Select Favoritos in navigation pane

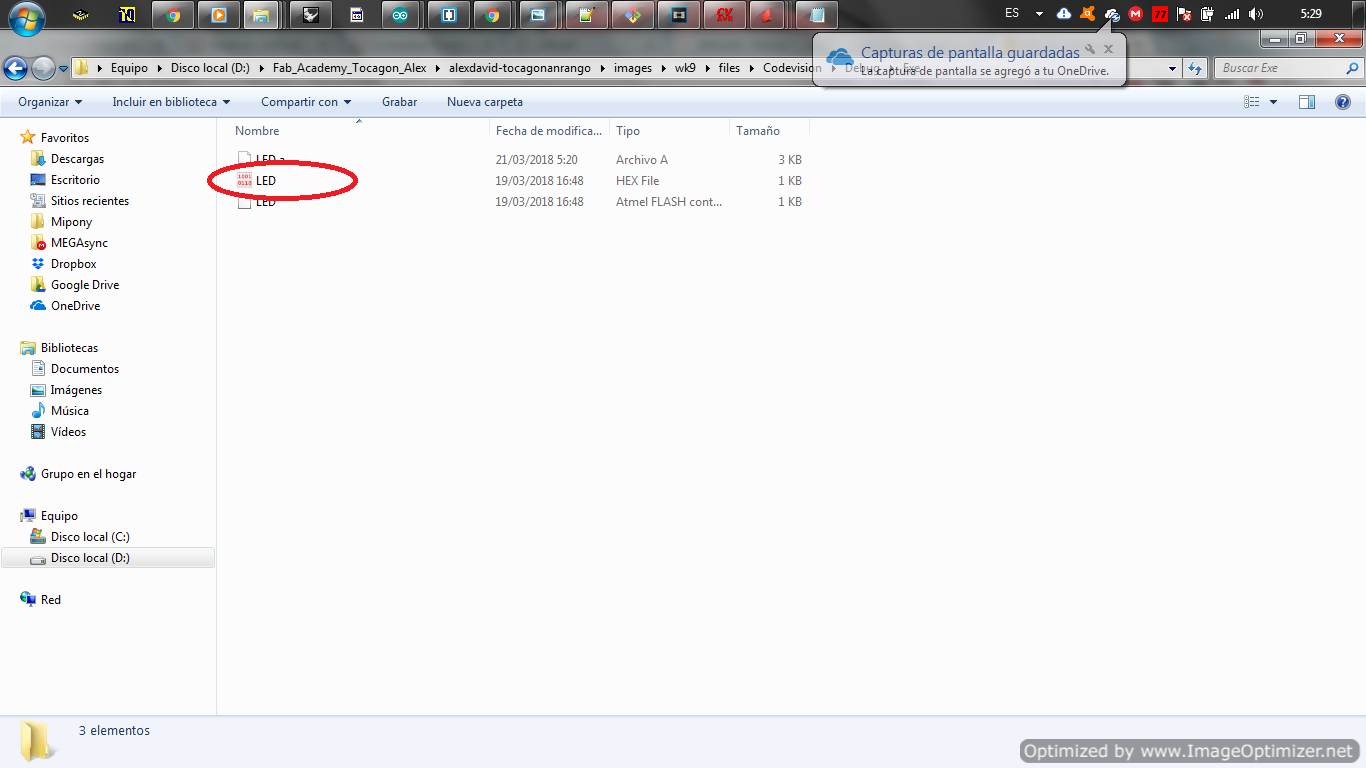(65, 138)
